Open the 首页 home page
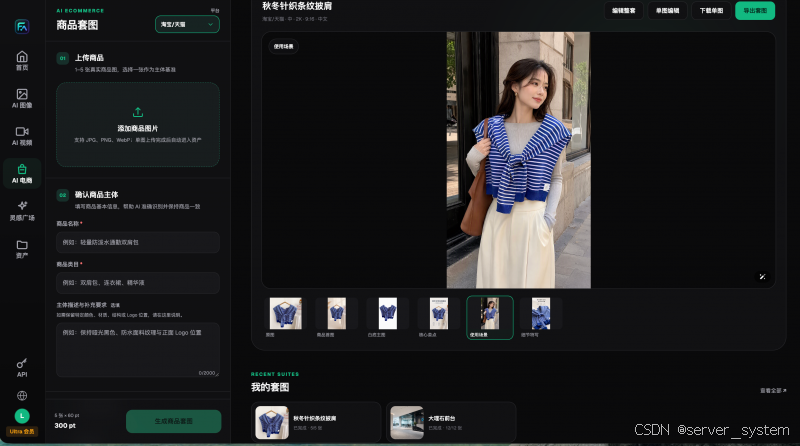The width and height of the screenshot is (800, 446). [22, 60]
